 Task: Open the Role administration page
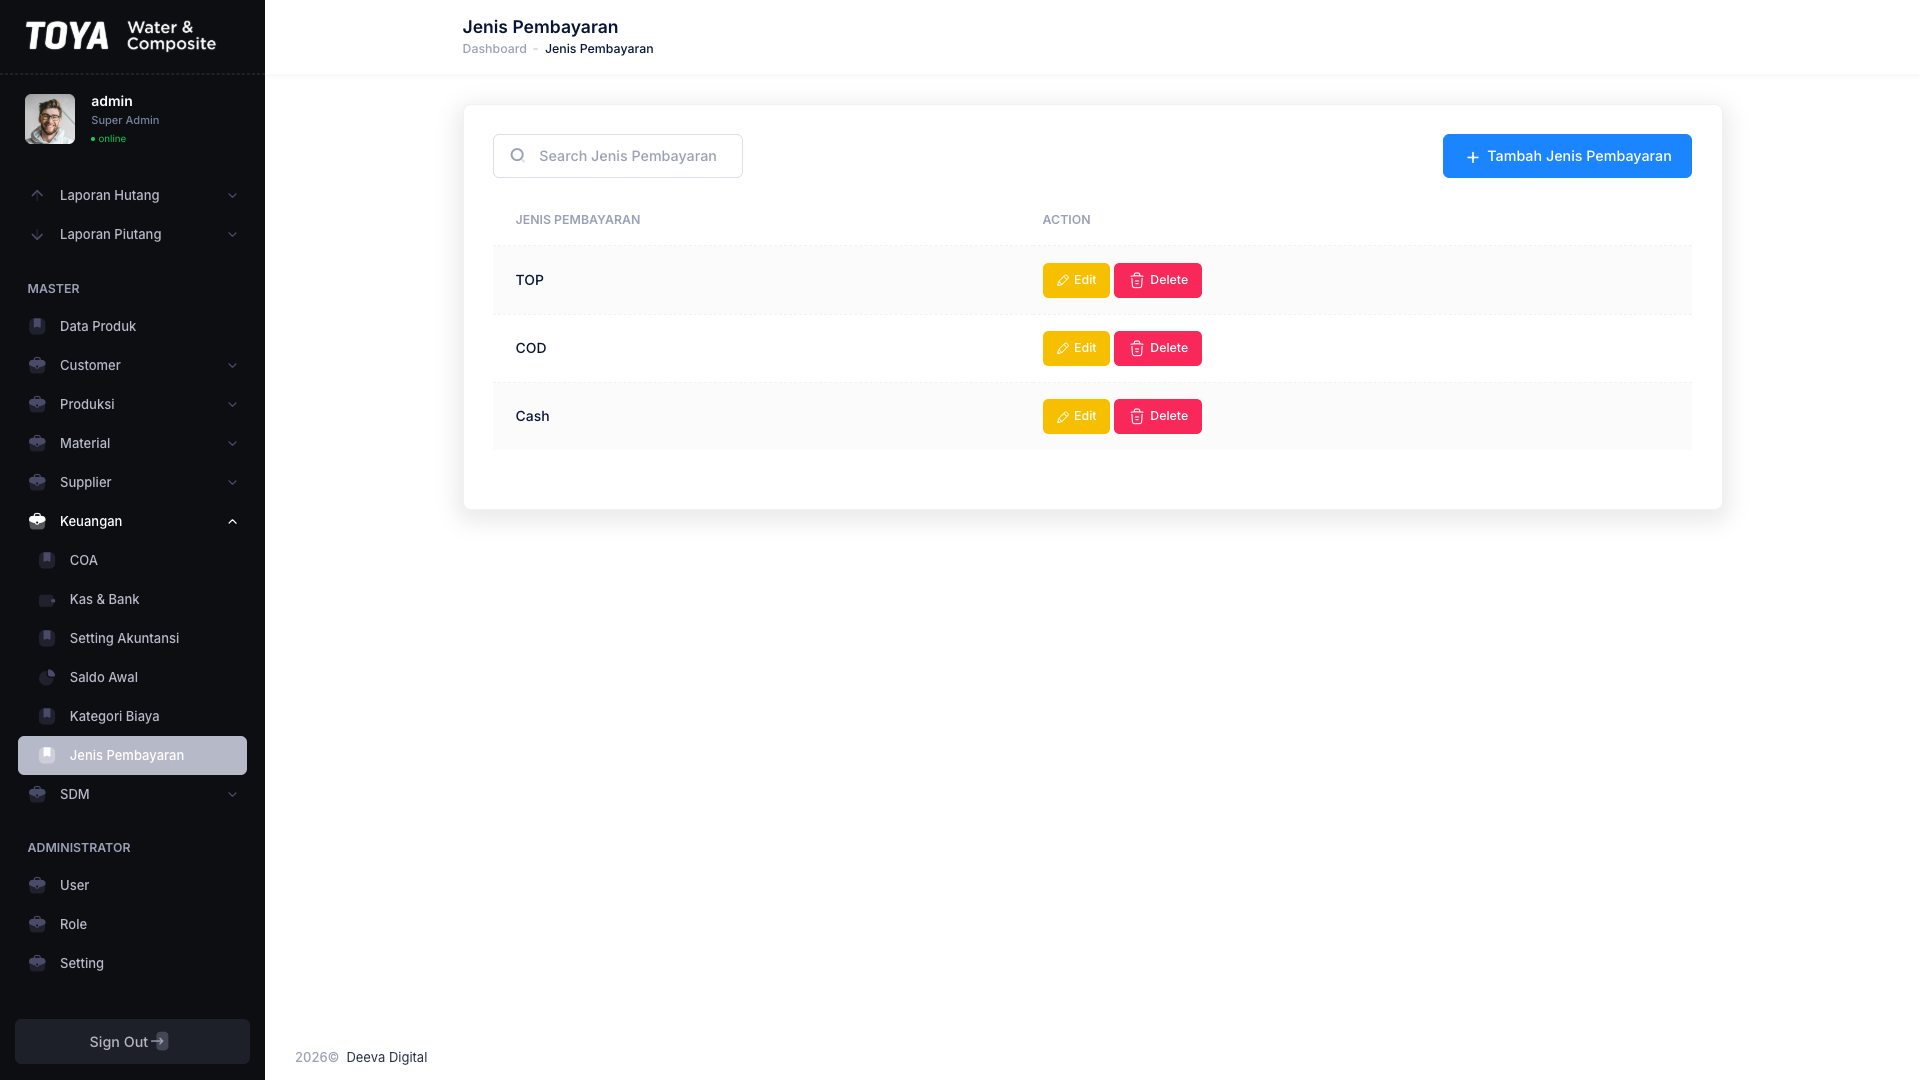point(132,924)
